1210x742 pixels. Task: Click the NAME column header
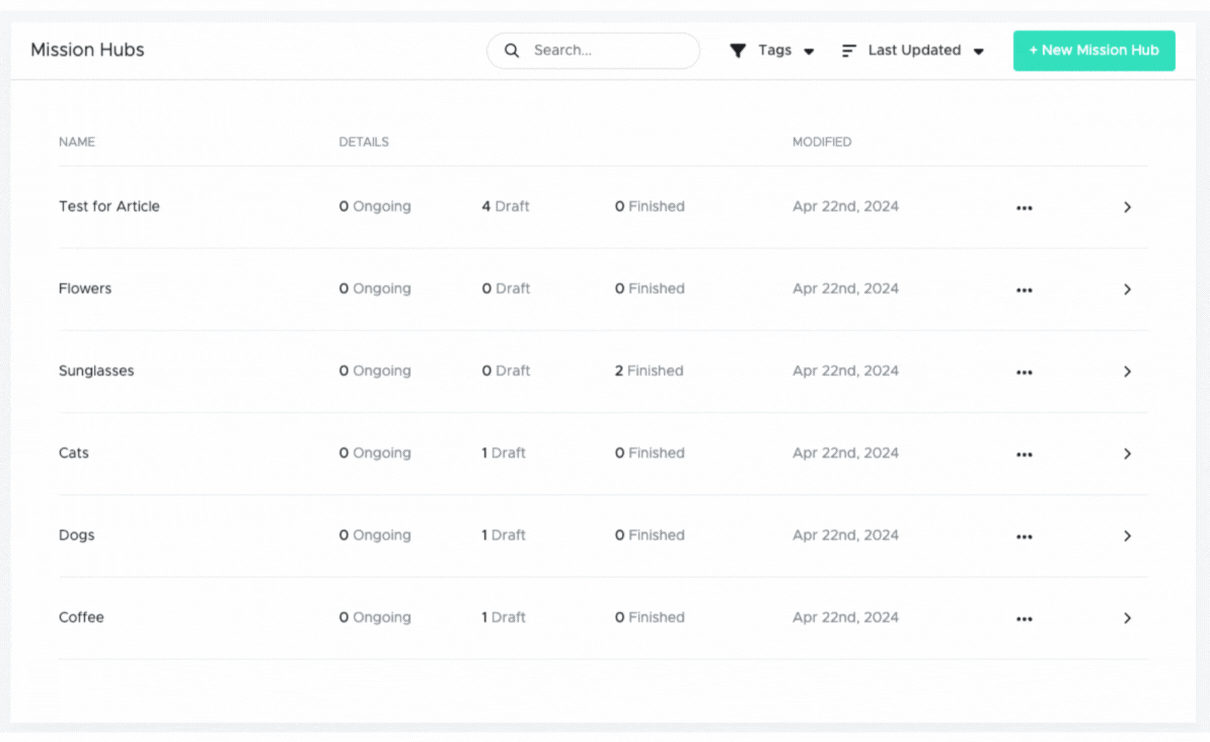[x=77, y=142]
